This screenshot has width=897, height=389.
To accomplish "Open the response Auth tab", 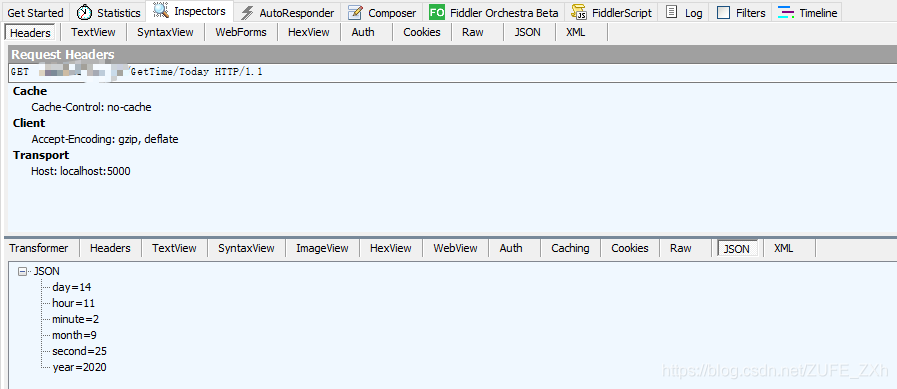I will click(x=511, y=248).
